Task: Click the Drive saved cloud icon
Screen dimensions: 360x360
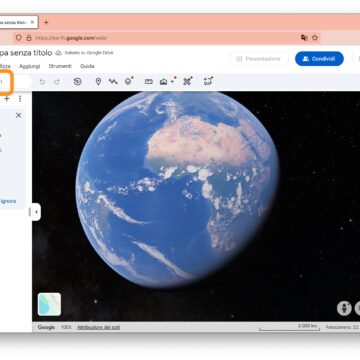Action: (x=59, y=53)
